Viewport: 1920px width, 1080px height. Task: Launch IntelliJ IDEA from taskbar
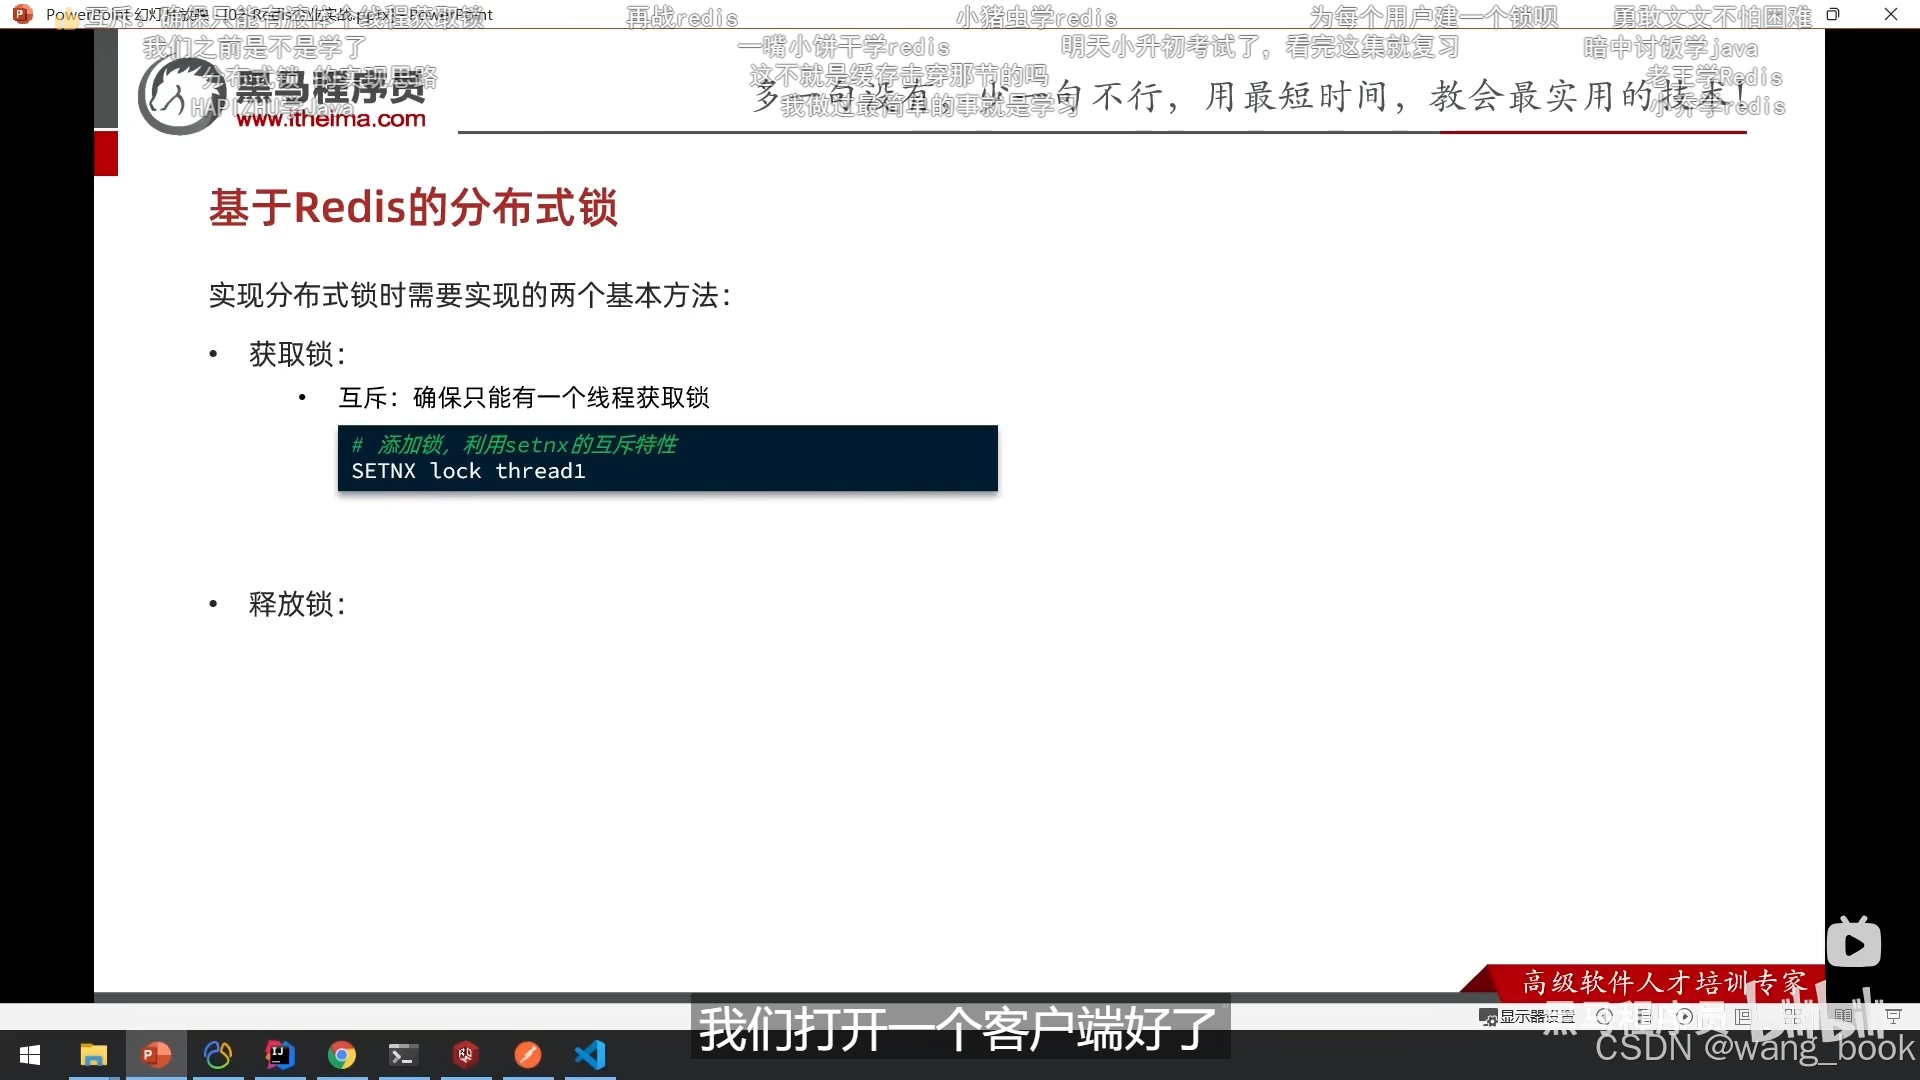pos(280,1055)
